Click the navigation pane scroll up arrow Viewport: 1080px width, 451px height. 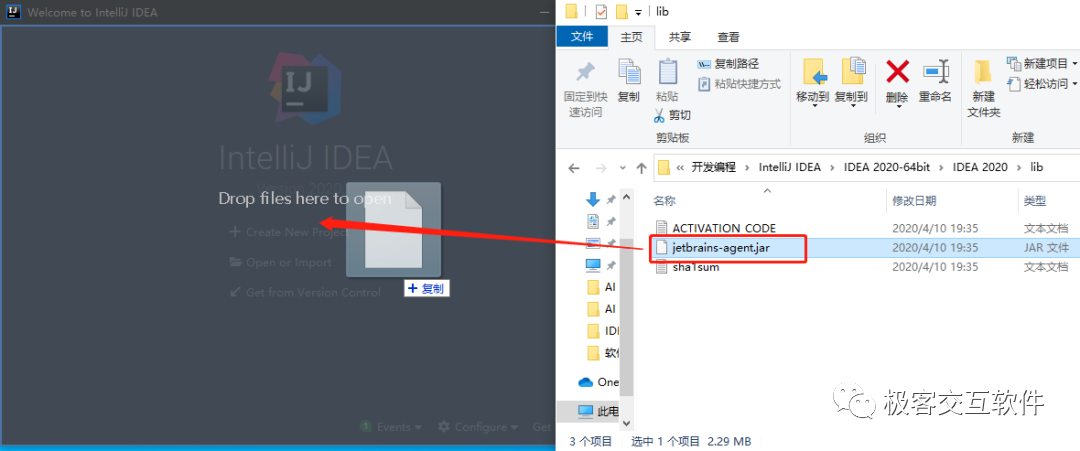(x=626, y=198)
